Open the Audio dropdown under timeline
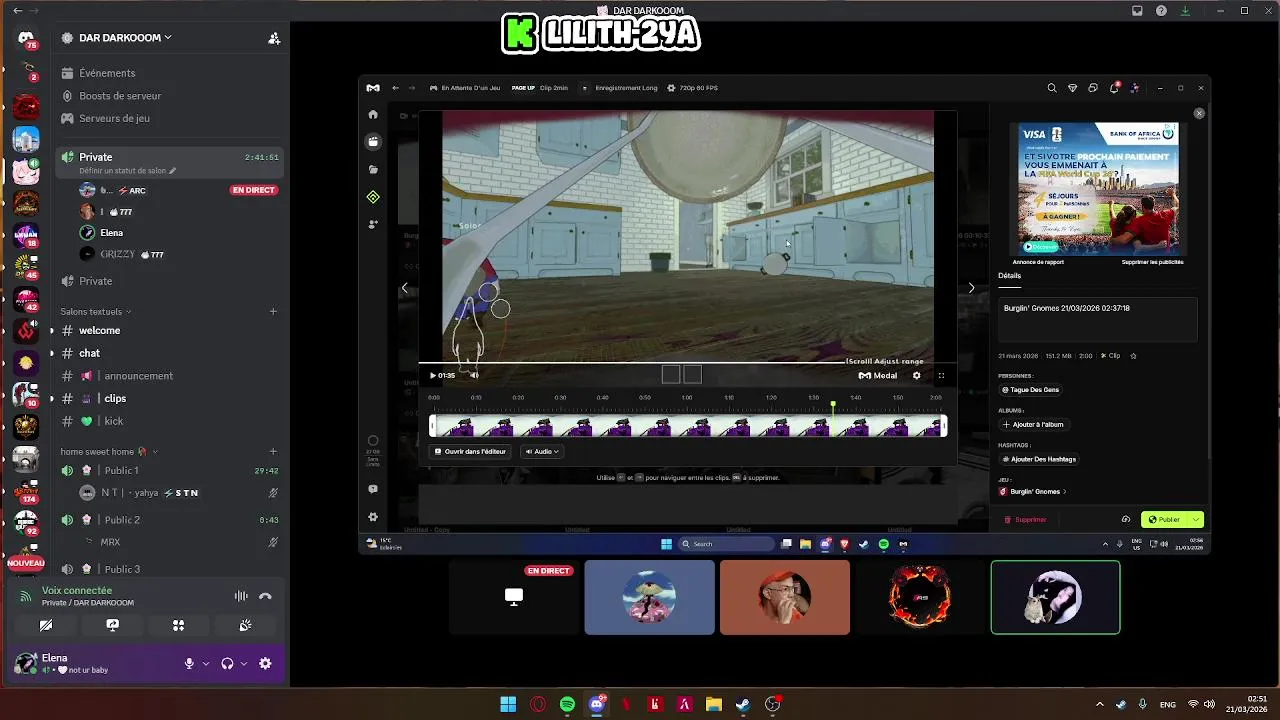The width and height of the screenshot is (1280, 720). pos(541,451)
